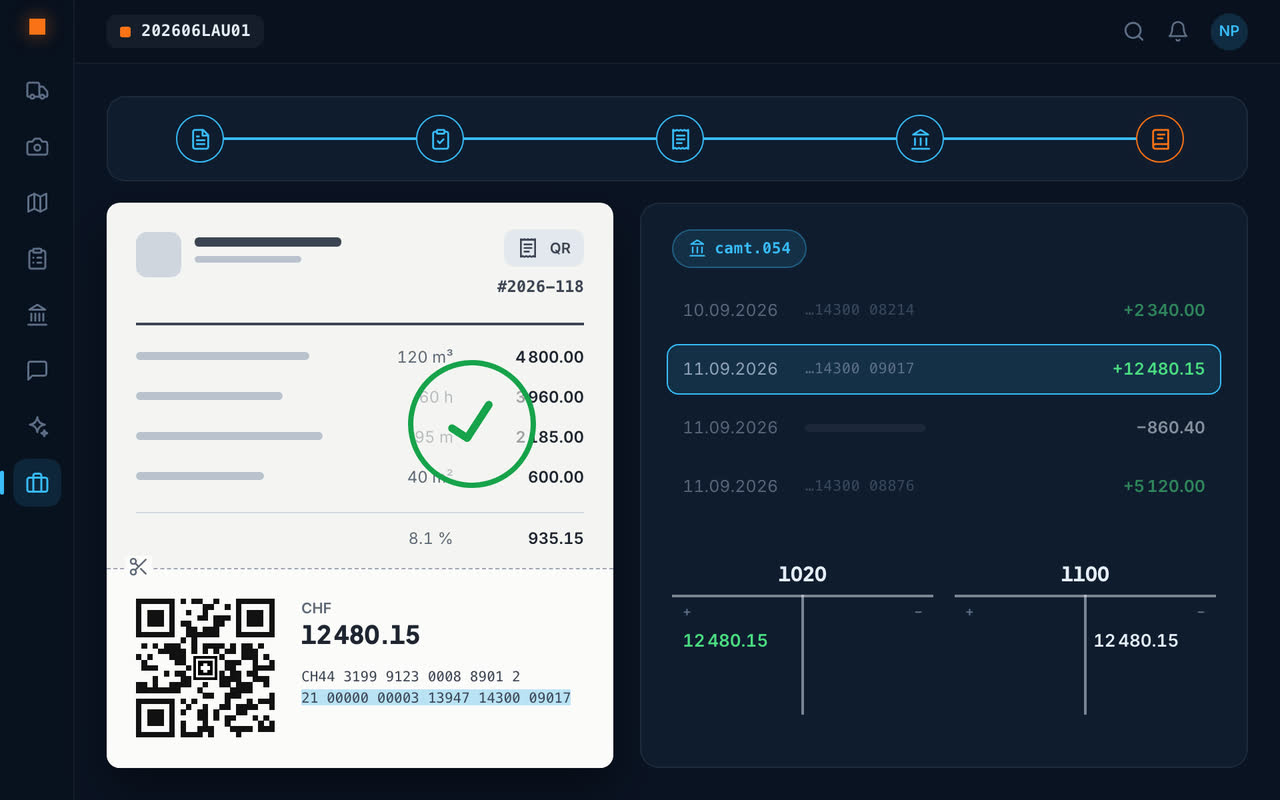Open the bank sidebar icon
The image size is (1280, 800).
[37, 315]
